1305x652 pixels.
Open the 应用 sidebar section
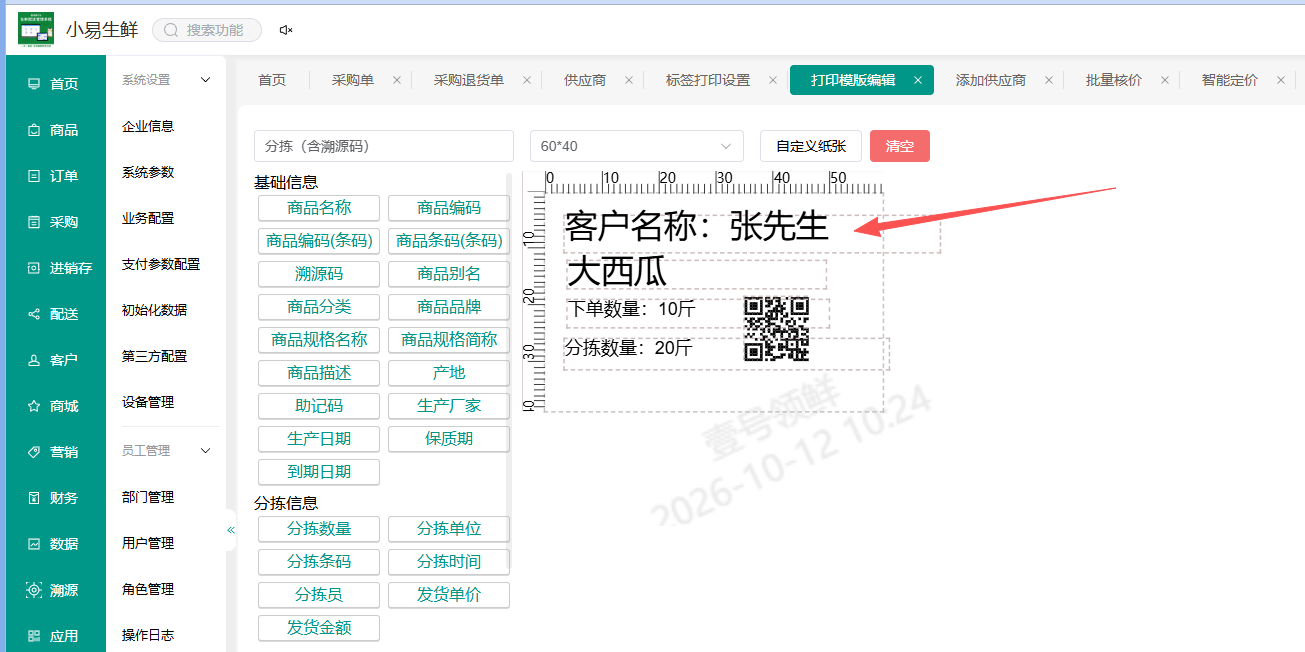[x=55, y=636]
